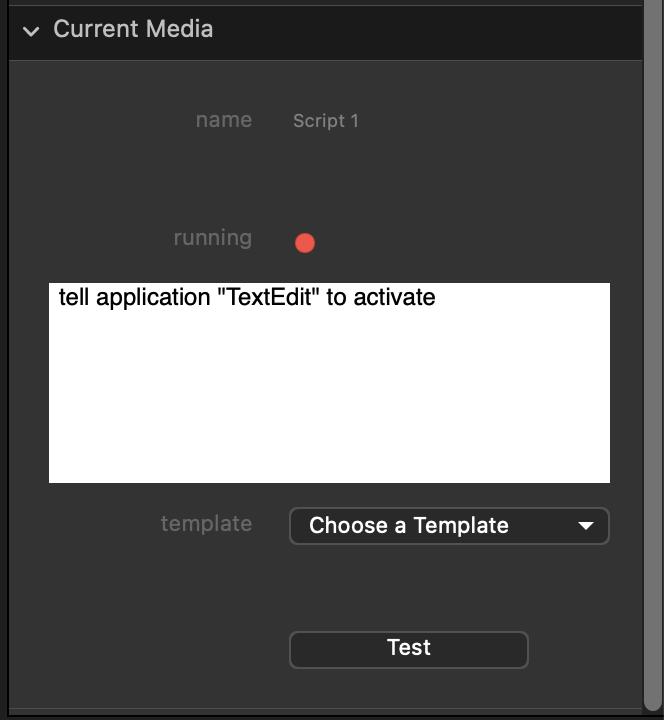Click the "name" field label
Viewport: 664px width, 720px height.
click(x=224, y=120)
